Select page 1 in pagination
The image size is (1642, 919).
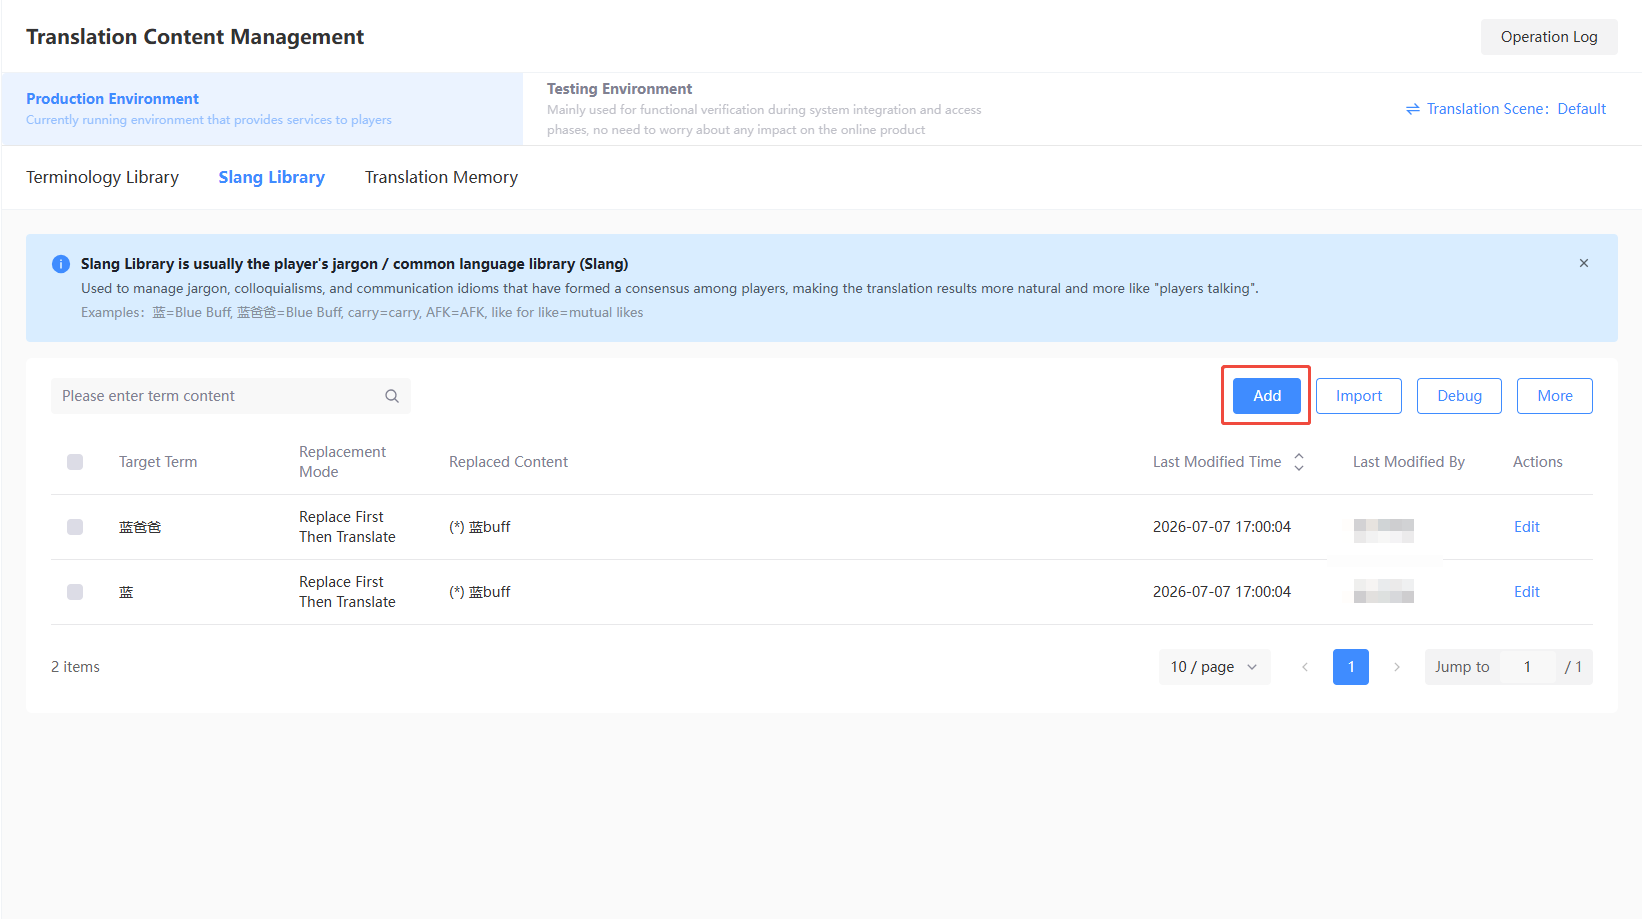pos(1351,667)
